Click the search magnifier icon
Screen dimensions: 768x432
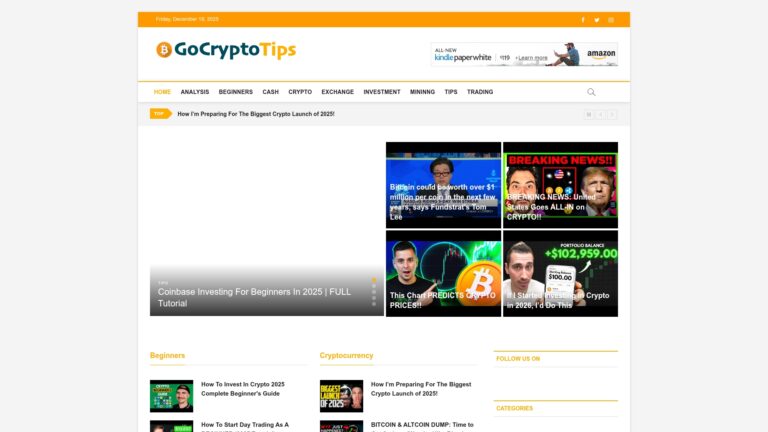click(x=591, y=92)
